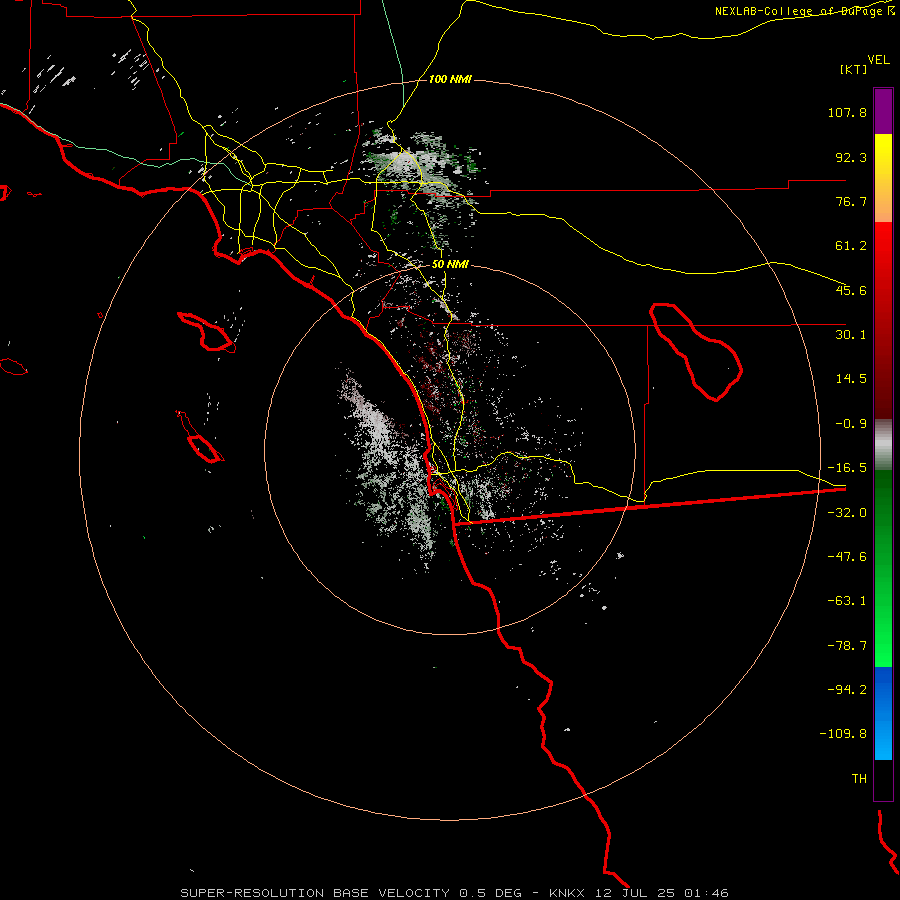Click the -47.6 velocity scale value
Screen dimensions: 900x900
(847, 557)
